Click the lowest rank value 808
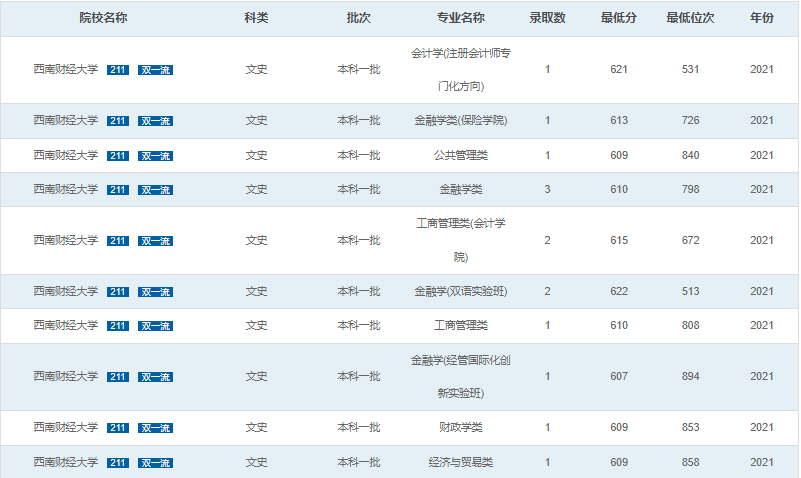 click(x=691, y=325)
